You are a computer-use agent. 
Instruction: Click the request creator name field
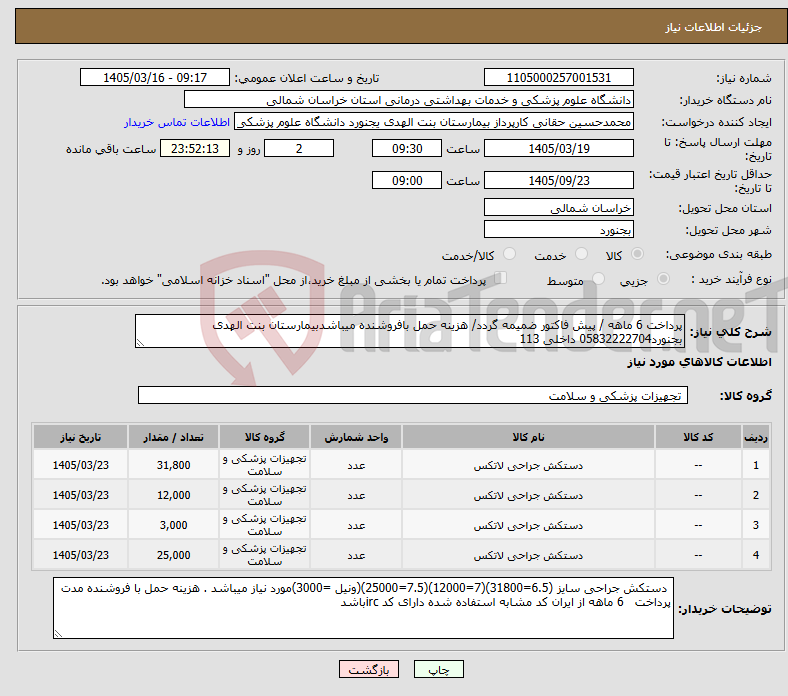tap(434, 122)
